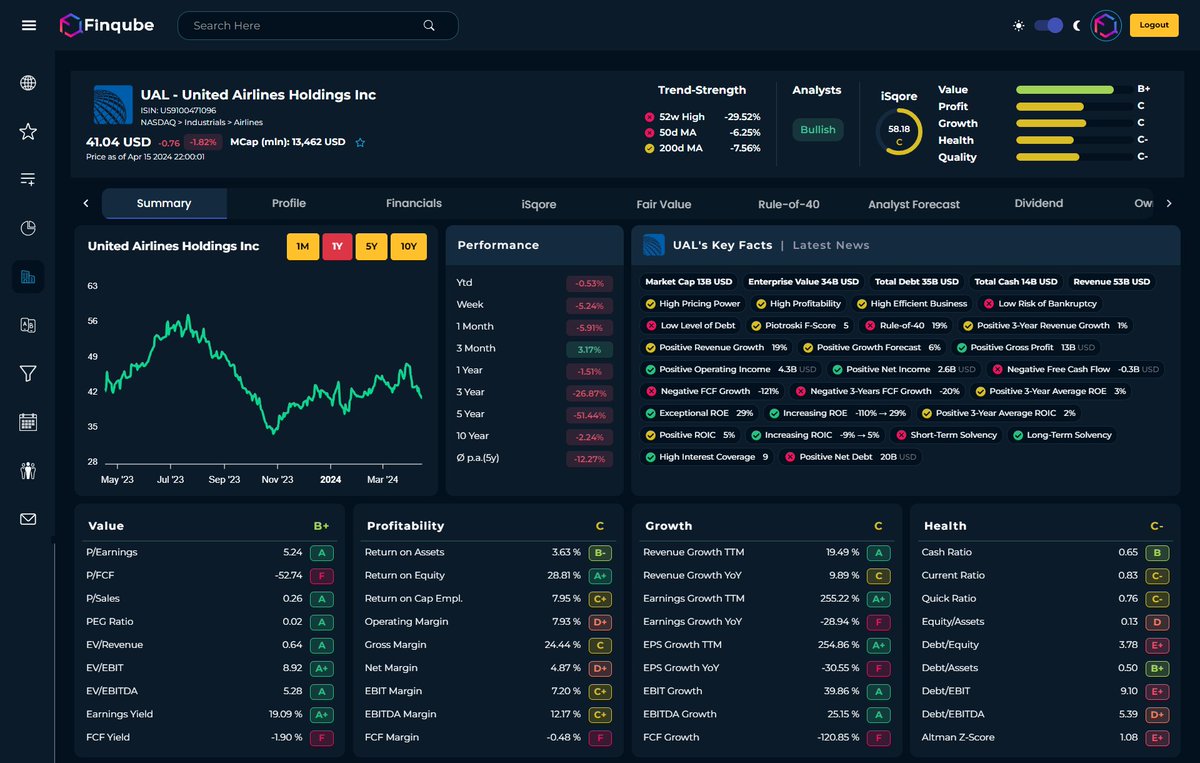Viewport: 1200px width, 763px height.
Task: Select the 10Y chart range
Action: (409, 247)
